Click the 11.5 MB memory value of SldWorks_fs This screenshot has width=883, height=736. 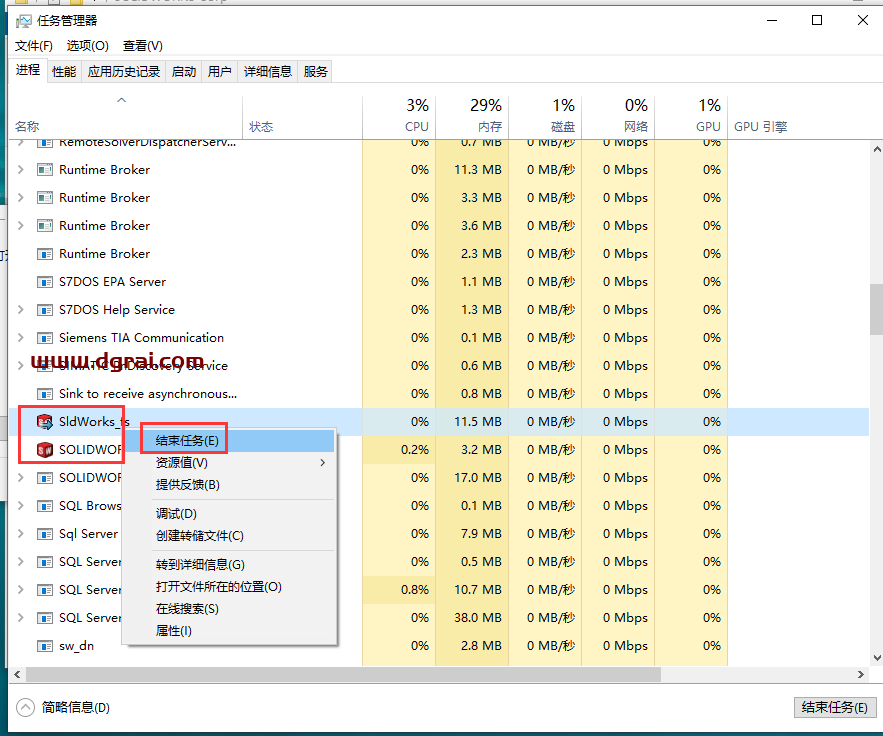tap(478, 422)
